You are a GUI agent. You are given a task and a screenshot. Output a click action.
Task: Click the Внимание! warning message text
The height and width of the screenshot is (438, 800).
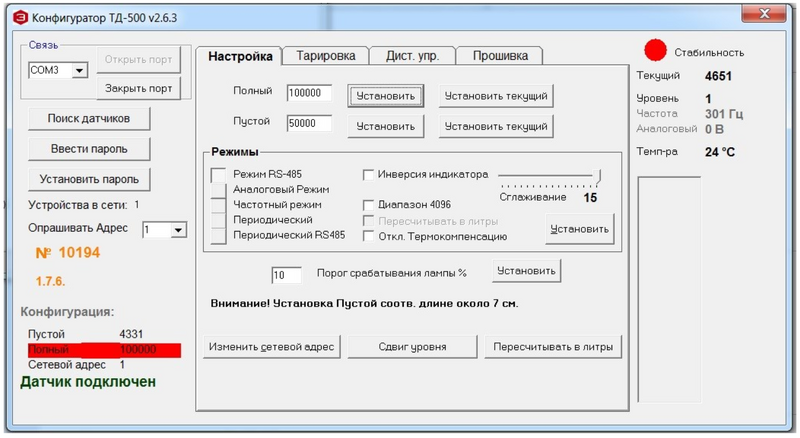click(x=364, y=304)
